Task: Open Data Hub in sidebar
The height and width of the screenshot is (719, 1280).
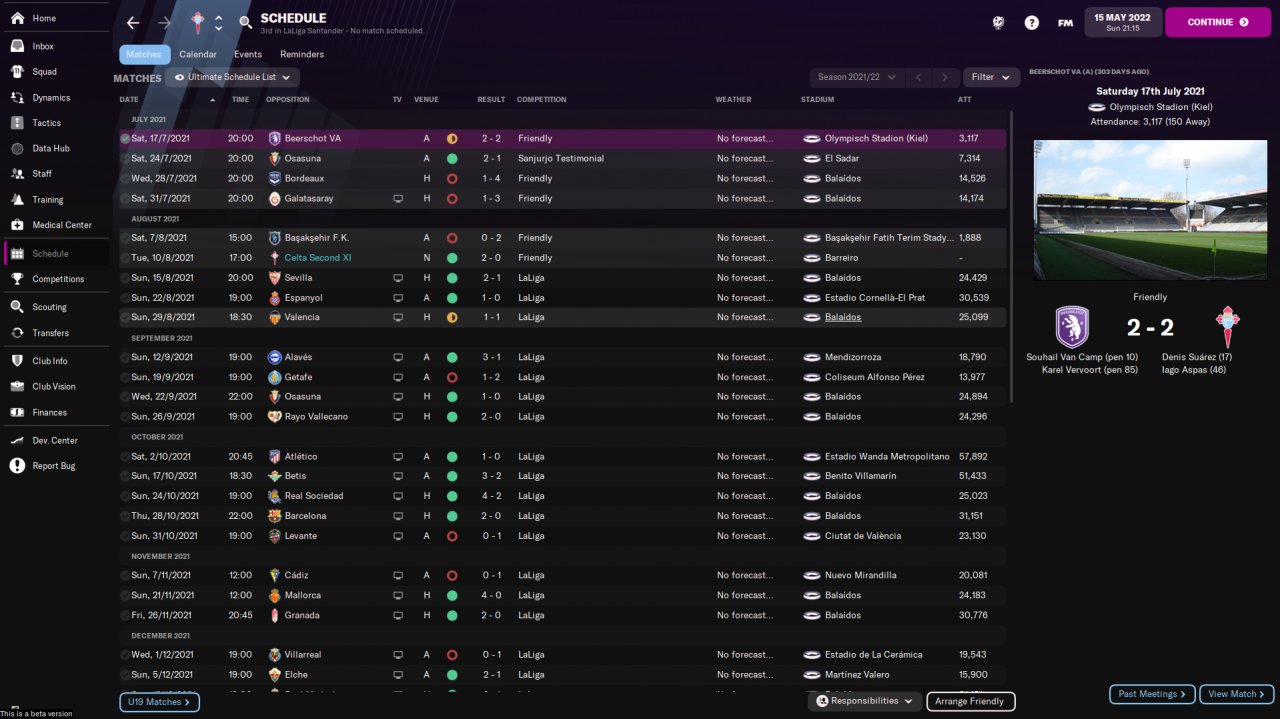Action: (x=51, y=148)
